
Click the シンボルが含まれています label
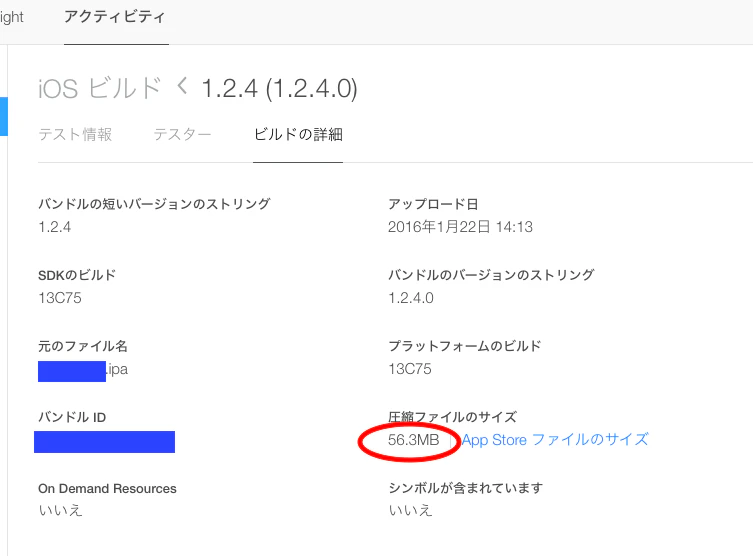[465, 488]
